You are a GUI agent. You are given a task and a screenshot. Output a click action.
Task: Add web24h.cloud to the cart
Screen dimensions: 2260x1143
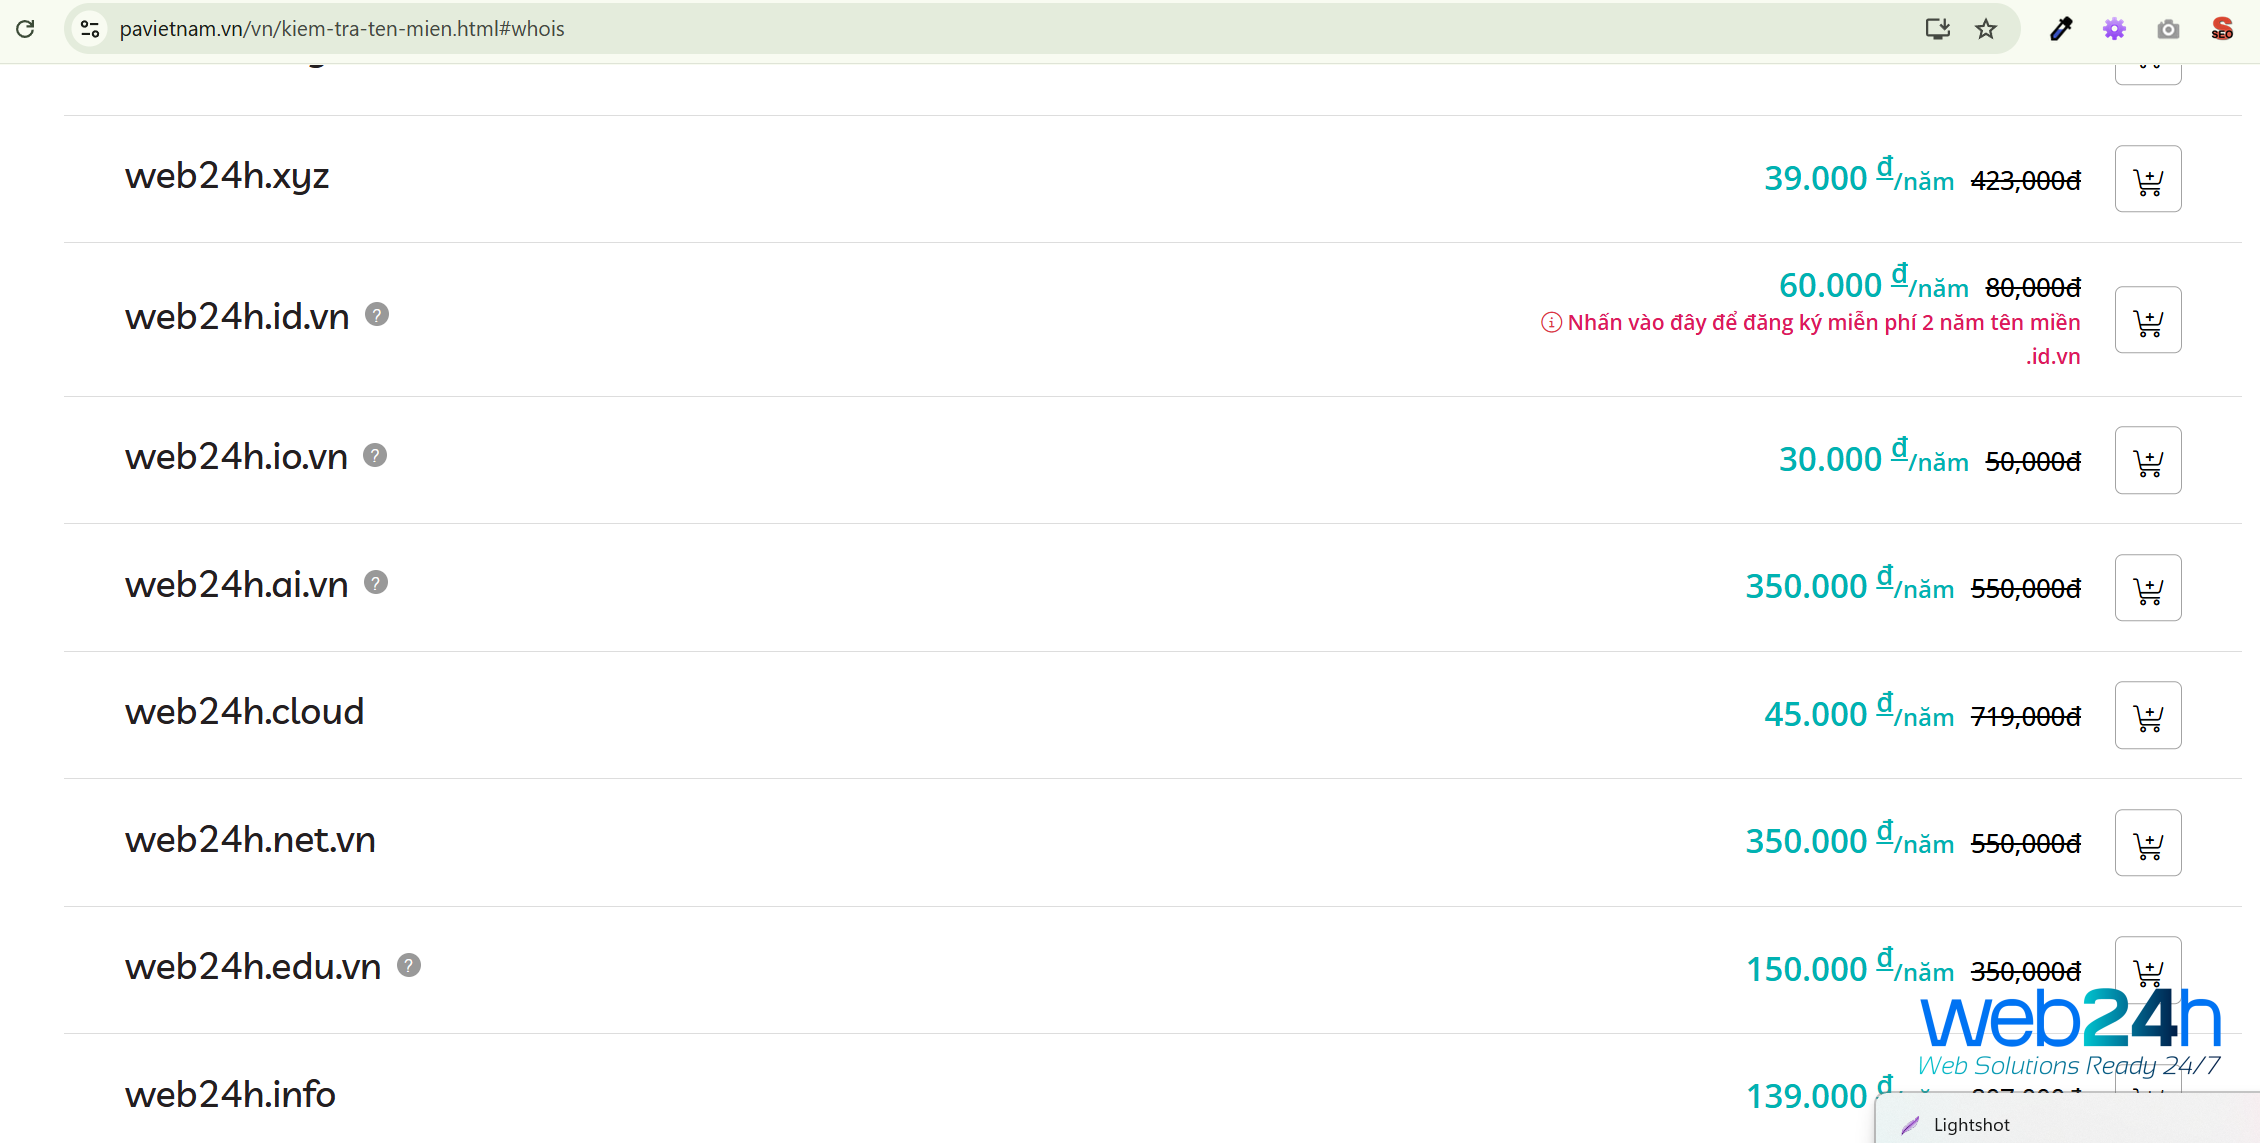coord(2147,715)
